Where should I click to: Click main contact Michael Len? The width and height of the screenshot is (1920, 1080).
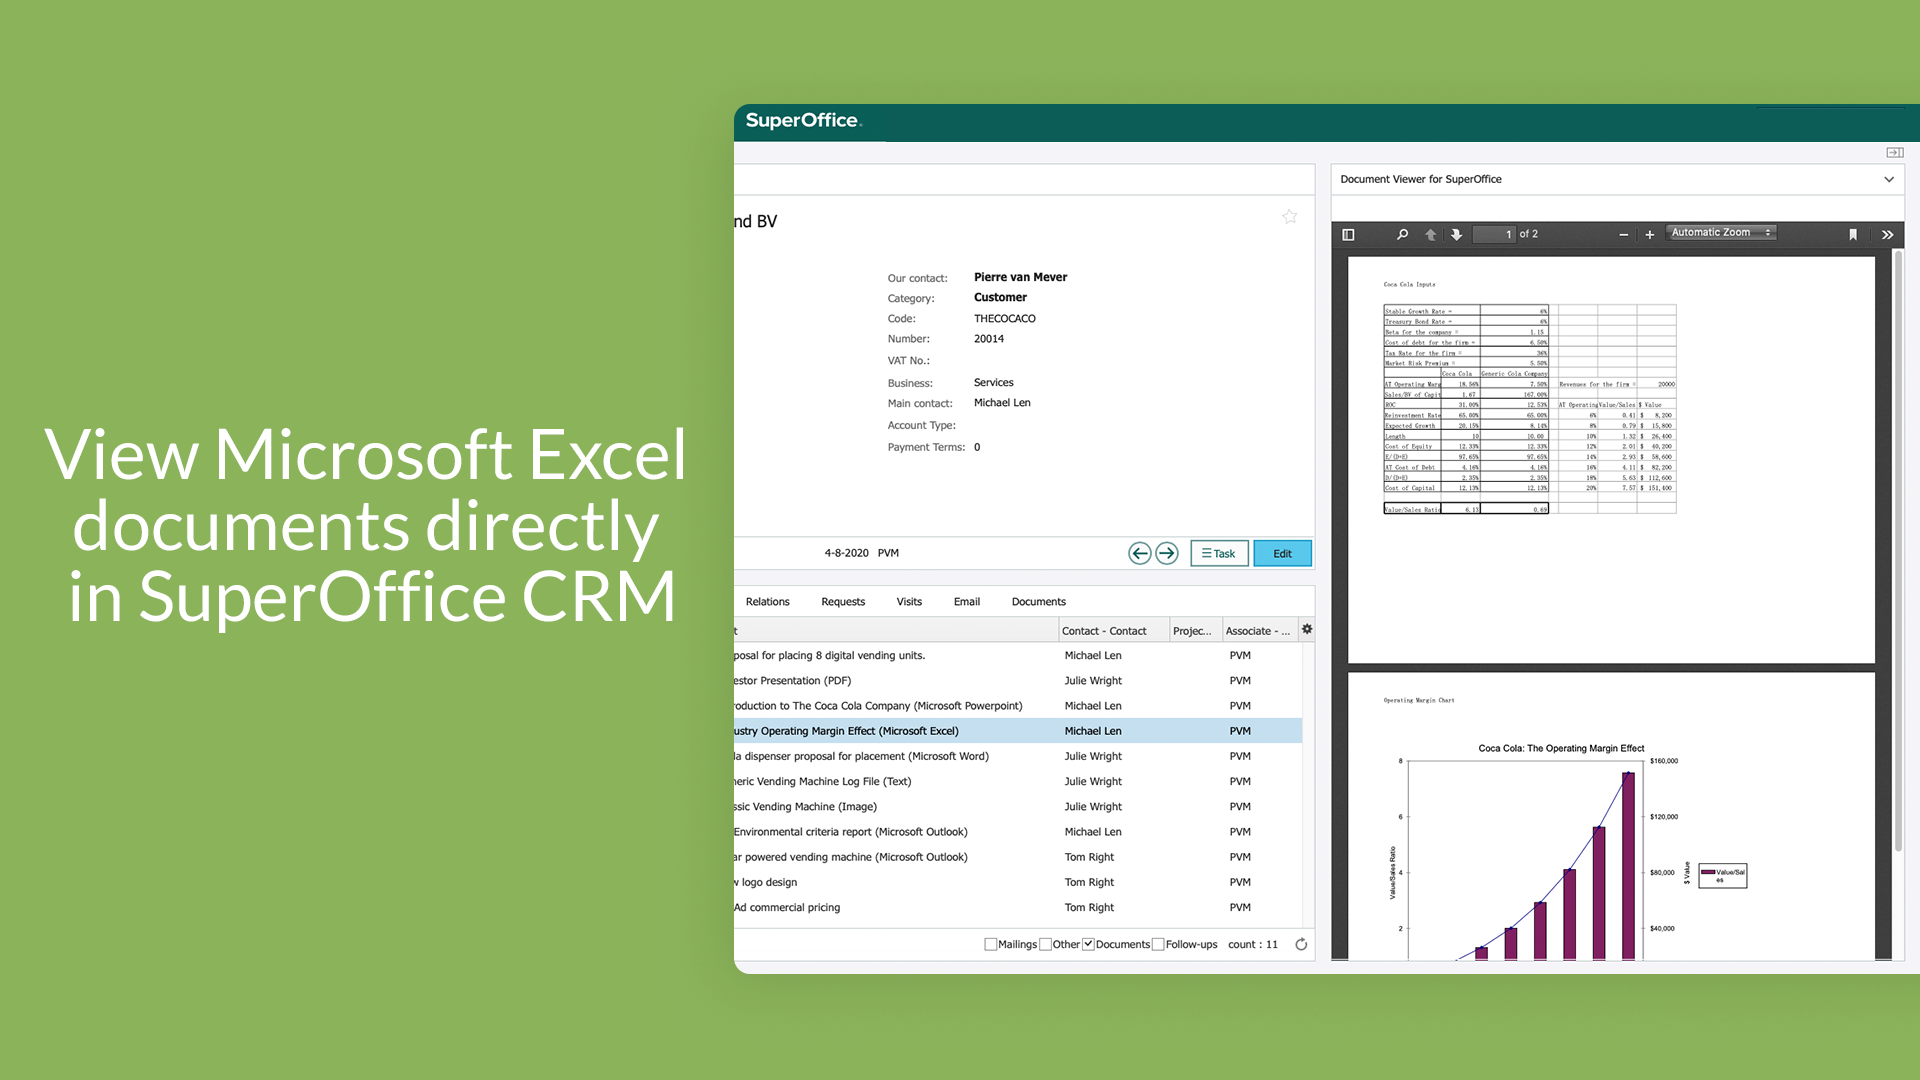(1002, 403)
